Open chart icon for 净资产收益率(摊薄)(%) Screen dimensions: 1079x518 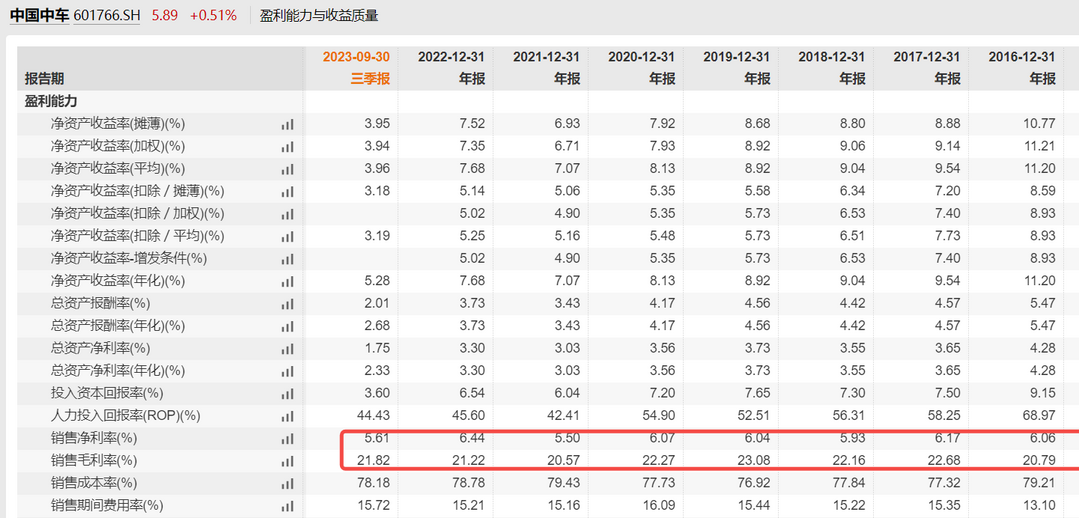(287, 125)
